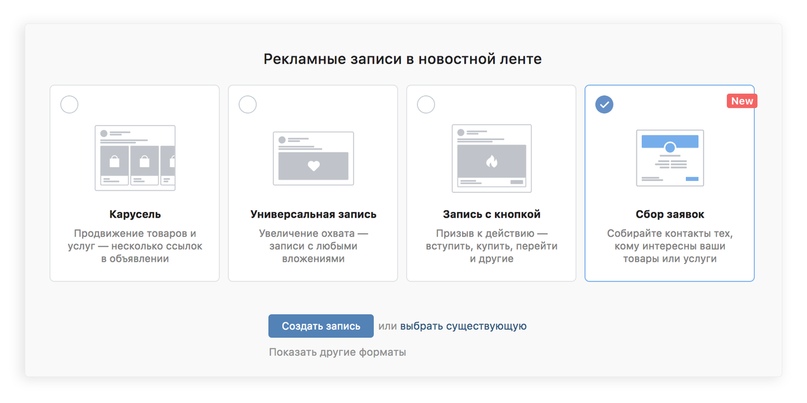Expand Показать другие форматы
Screen dimensions: 807x403
coord(337,352)
